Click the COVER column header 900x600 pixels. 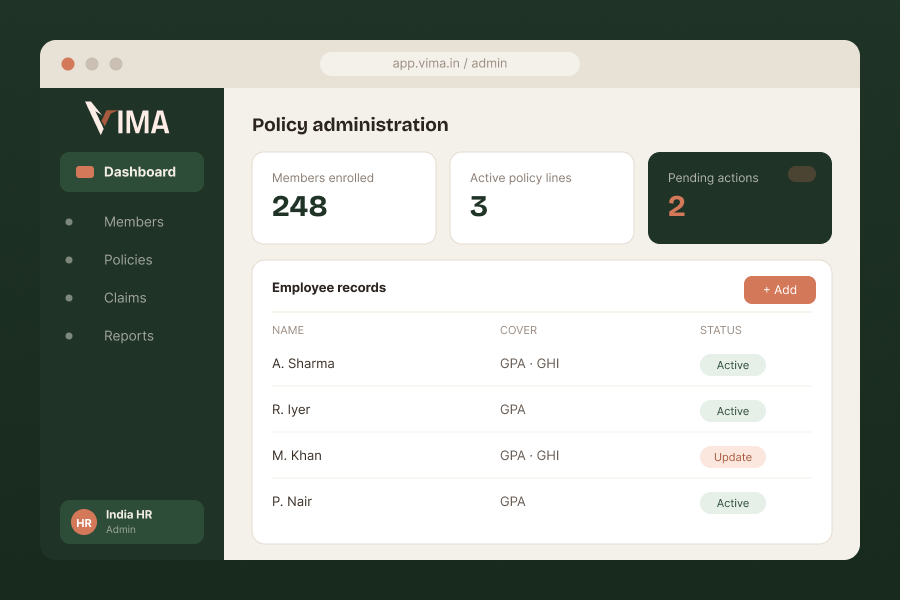(x=518, y=330)
